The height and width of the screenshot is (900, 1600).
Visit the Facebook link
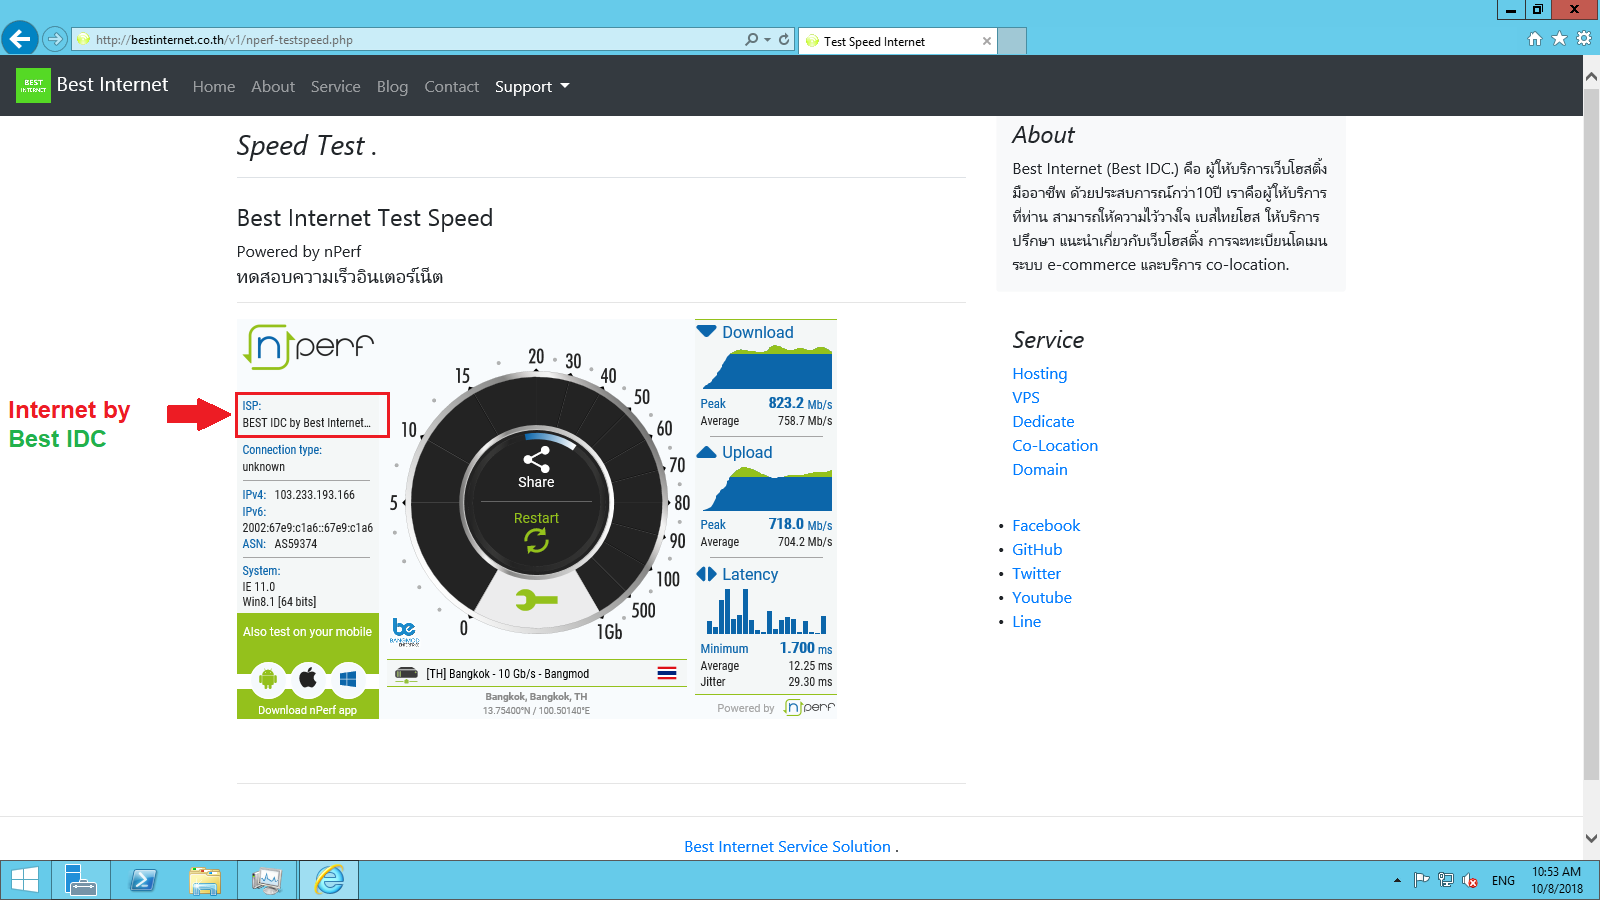[1046, 525]
